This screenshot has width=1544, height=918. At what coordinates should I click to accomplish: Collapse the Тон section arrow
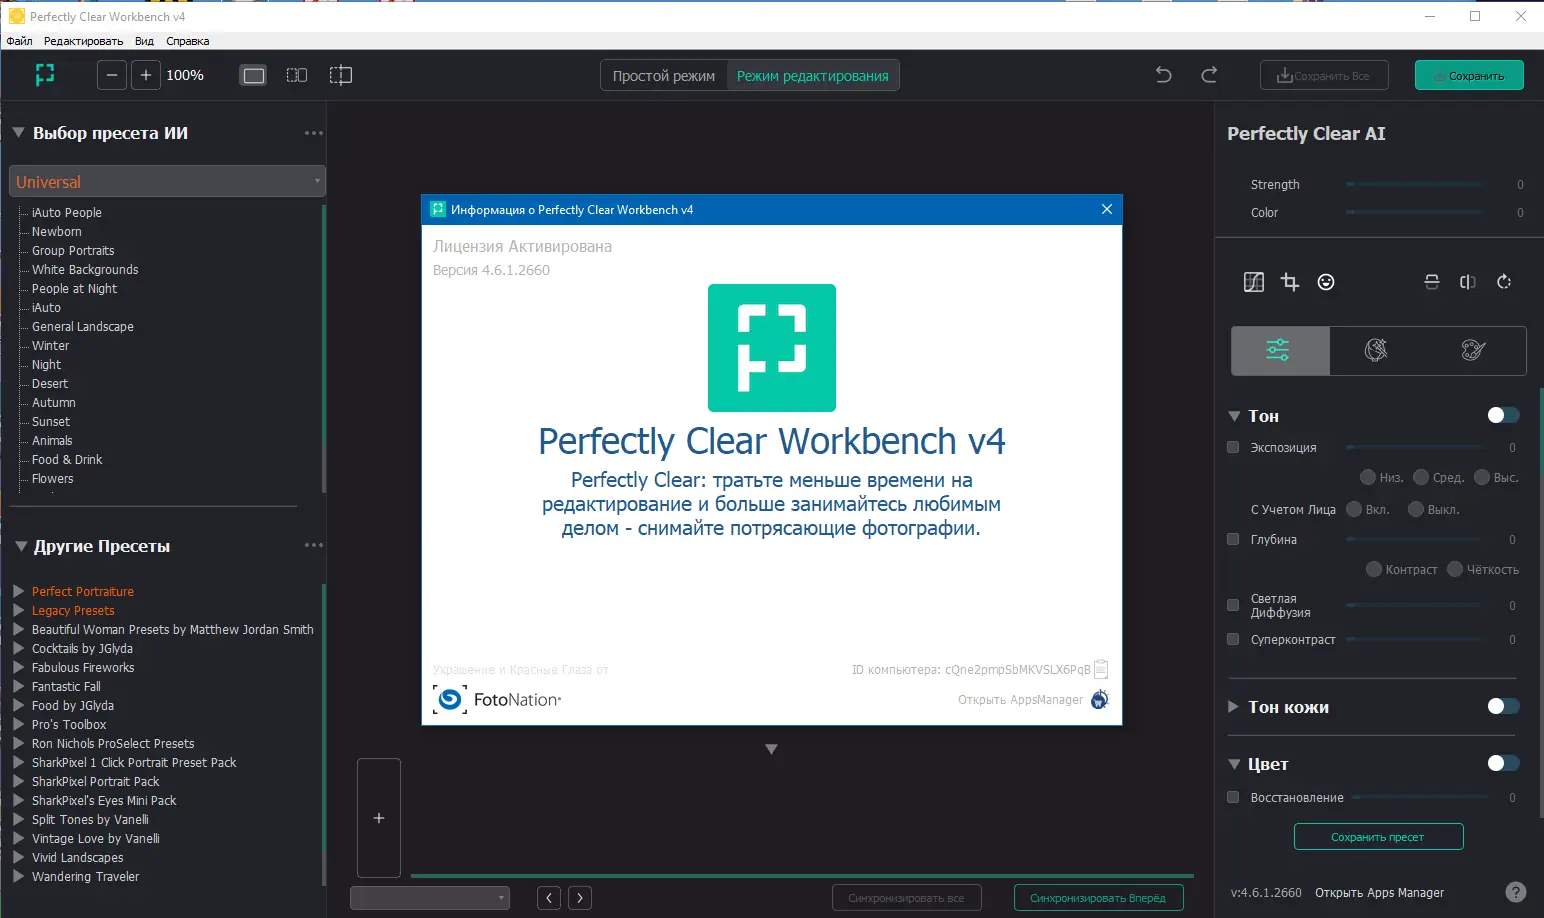(x=1234, y=416)
